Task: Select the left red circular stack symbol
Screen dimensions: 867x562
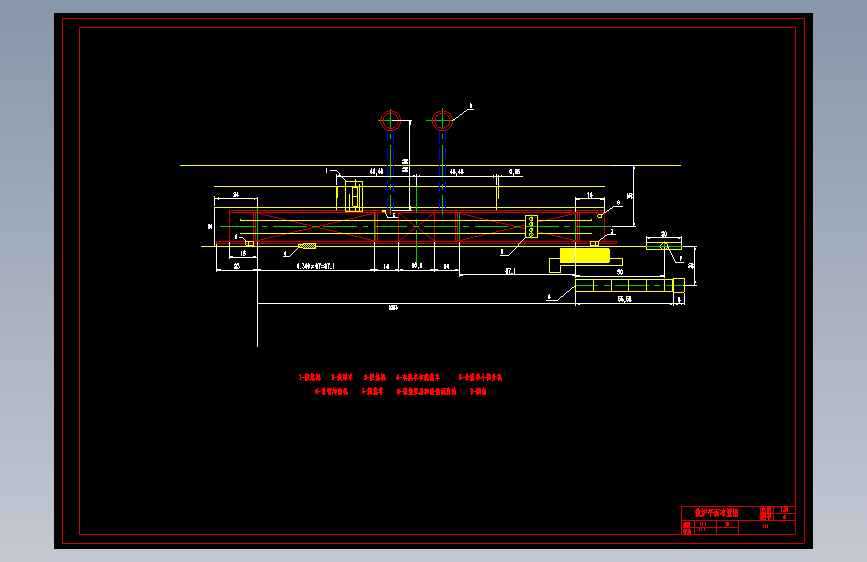Action: point(390,120)
